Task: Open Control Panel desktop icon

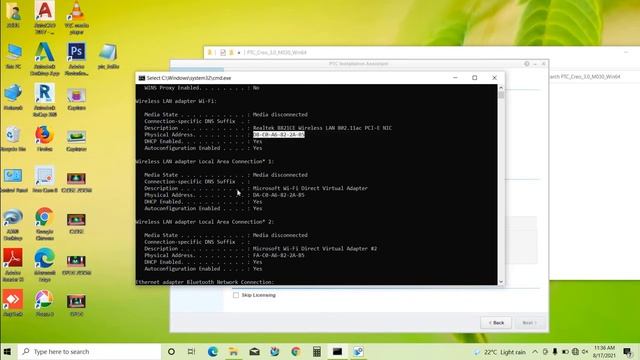Action: [13, 180]
